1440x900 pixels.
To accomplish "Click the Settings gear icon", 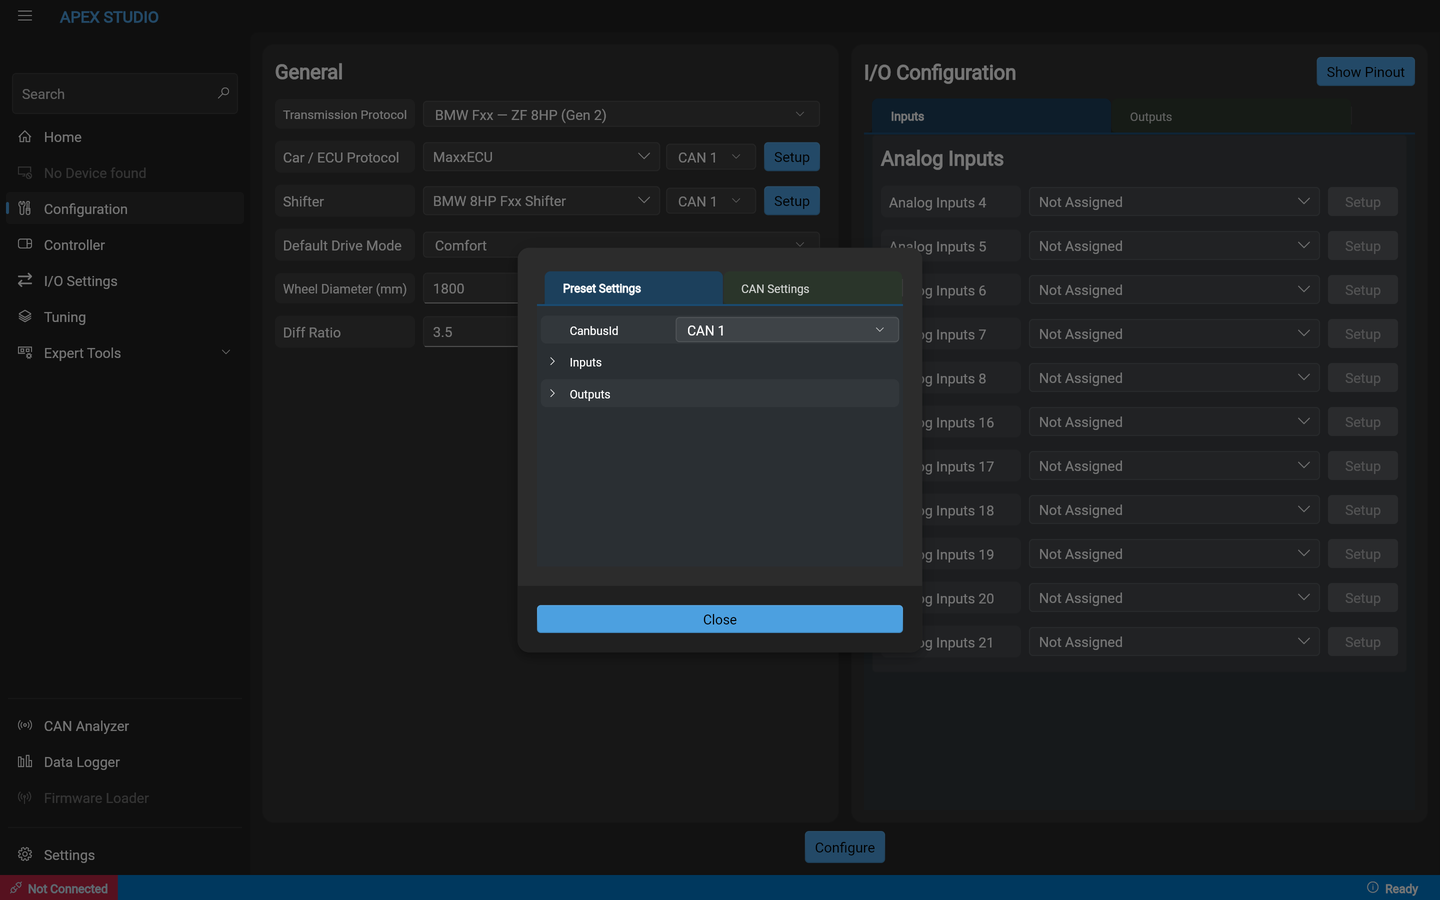I will click(x=25, y=855).
